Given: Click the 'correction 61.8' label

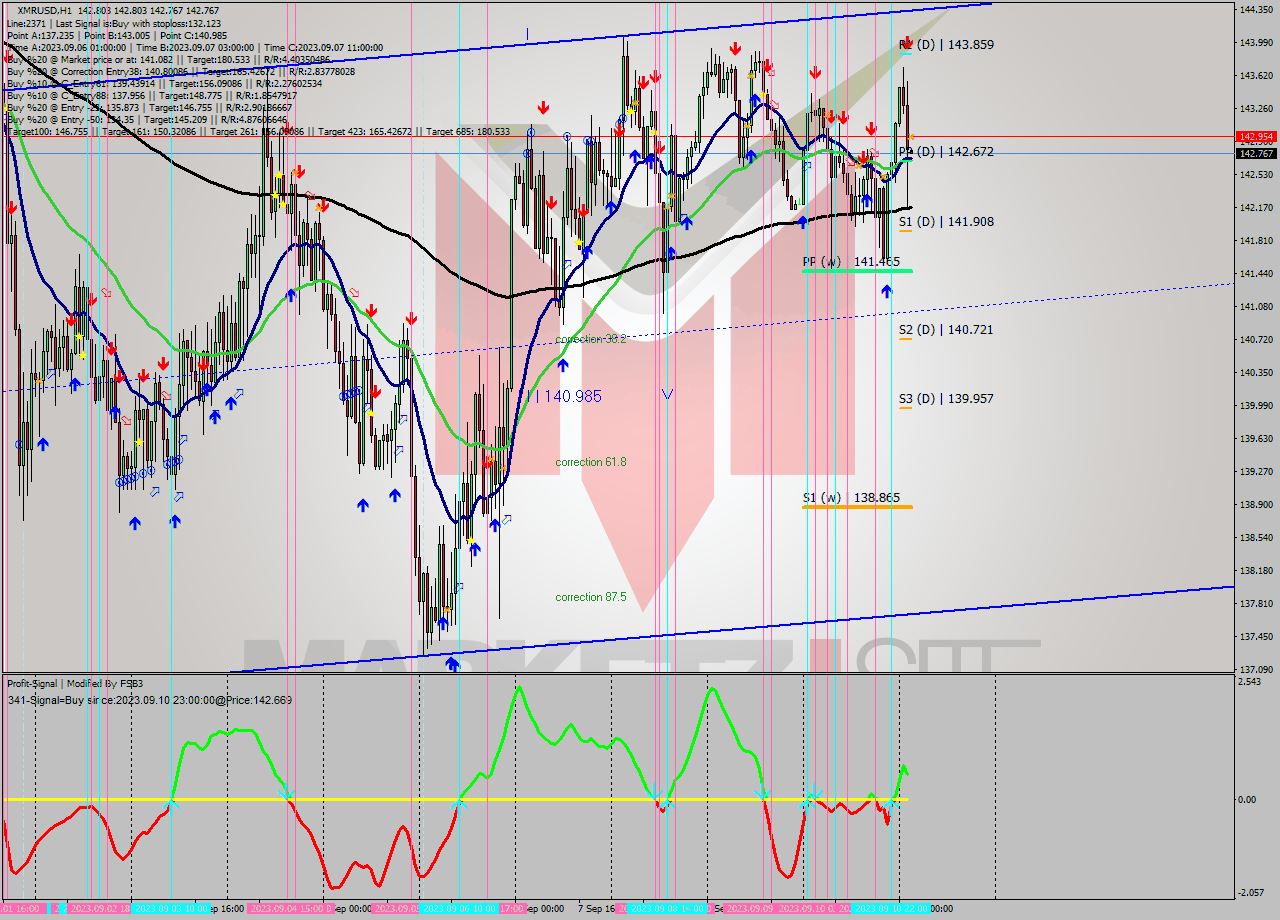Looking at the screenshot, I should 591,462.
